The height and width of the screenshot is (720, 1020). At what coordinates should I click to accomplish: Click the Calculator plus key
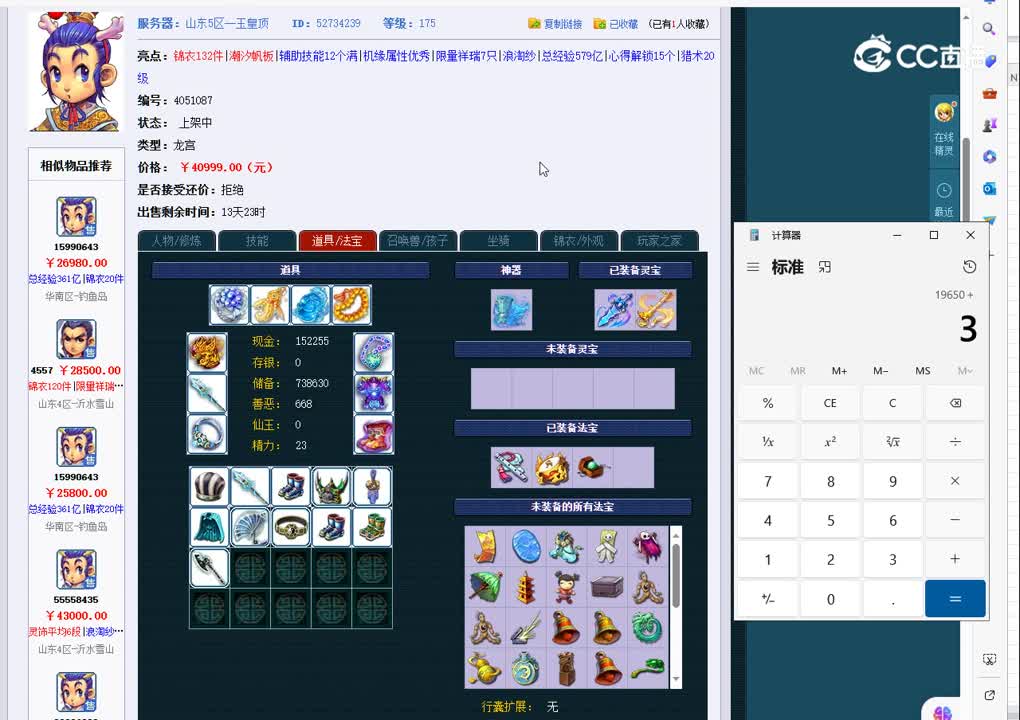pos(955,559)
